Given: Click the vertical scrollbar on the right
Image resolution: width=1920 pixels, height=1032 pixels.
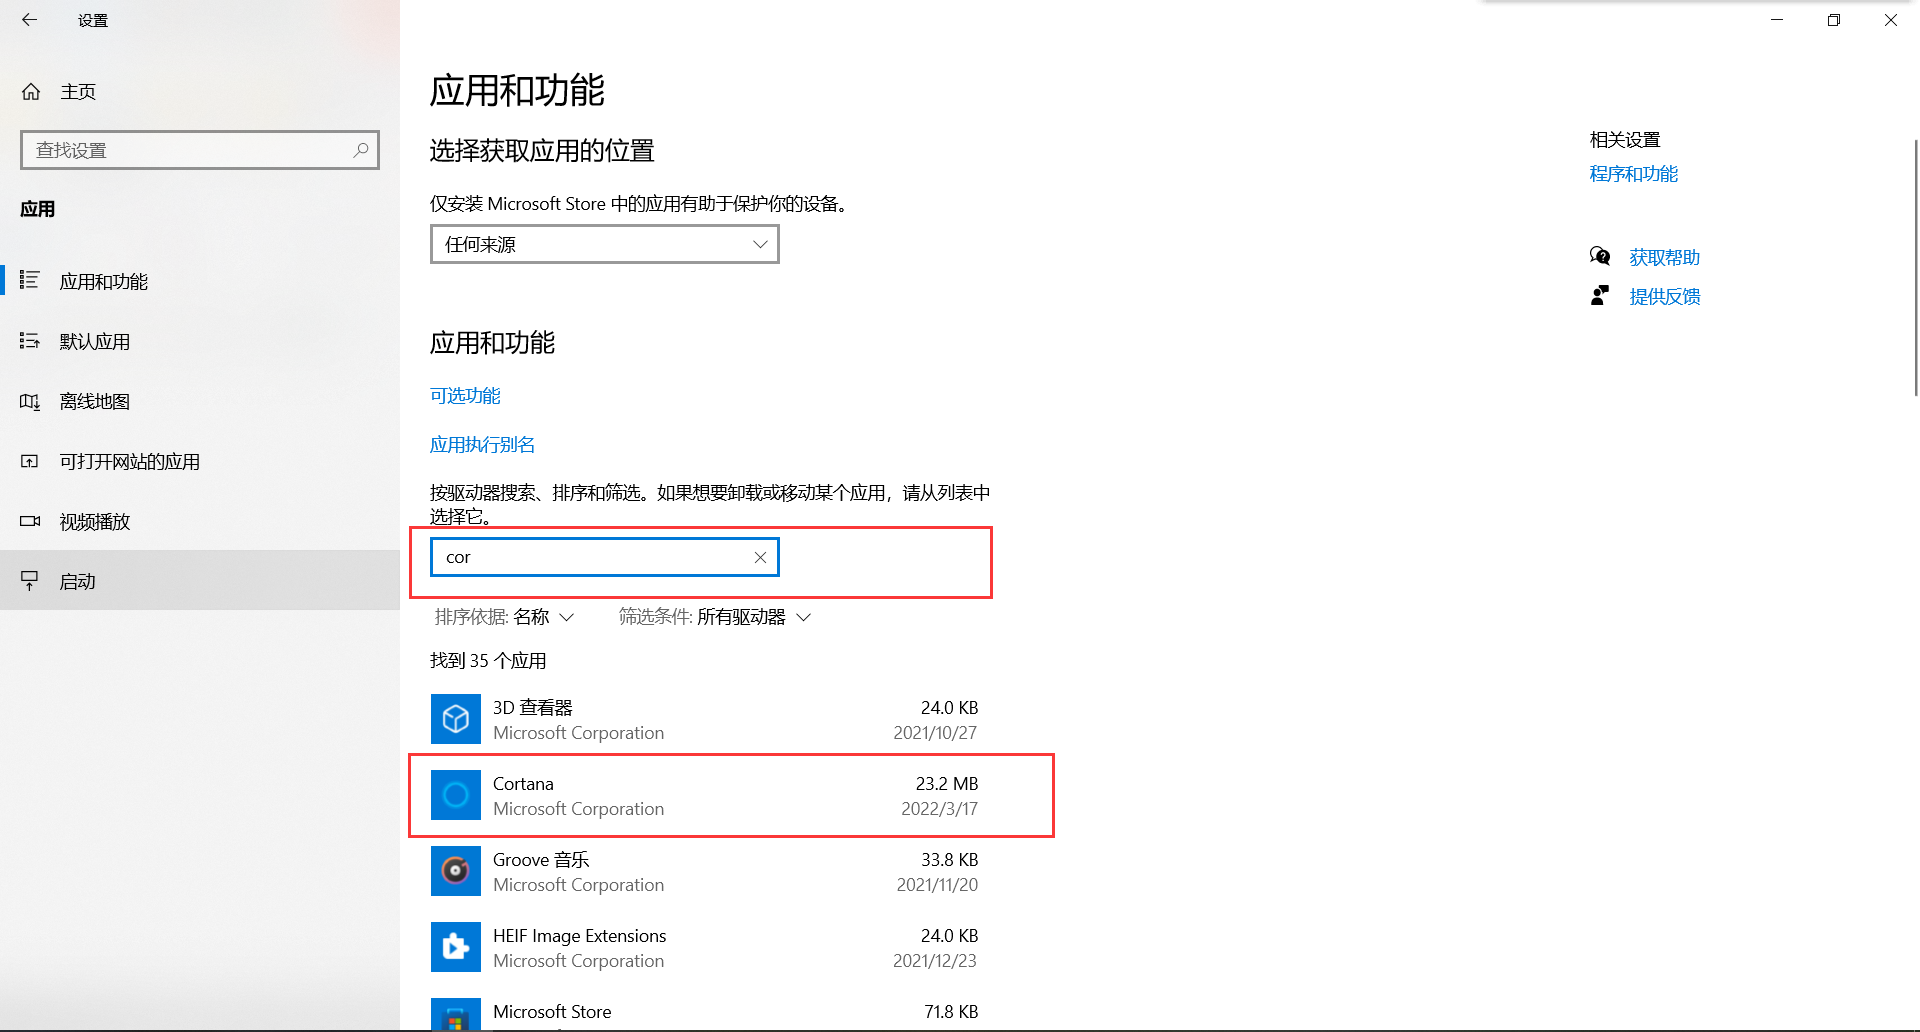Looking at the screenshot, I should [1915, 268].
